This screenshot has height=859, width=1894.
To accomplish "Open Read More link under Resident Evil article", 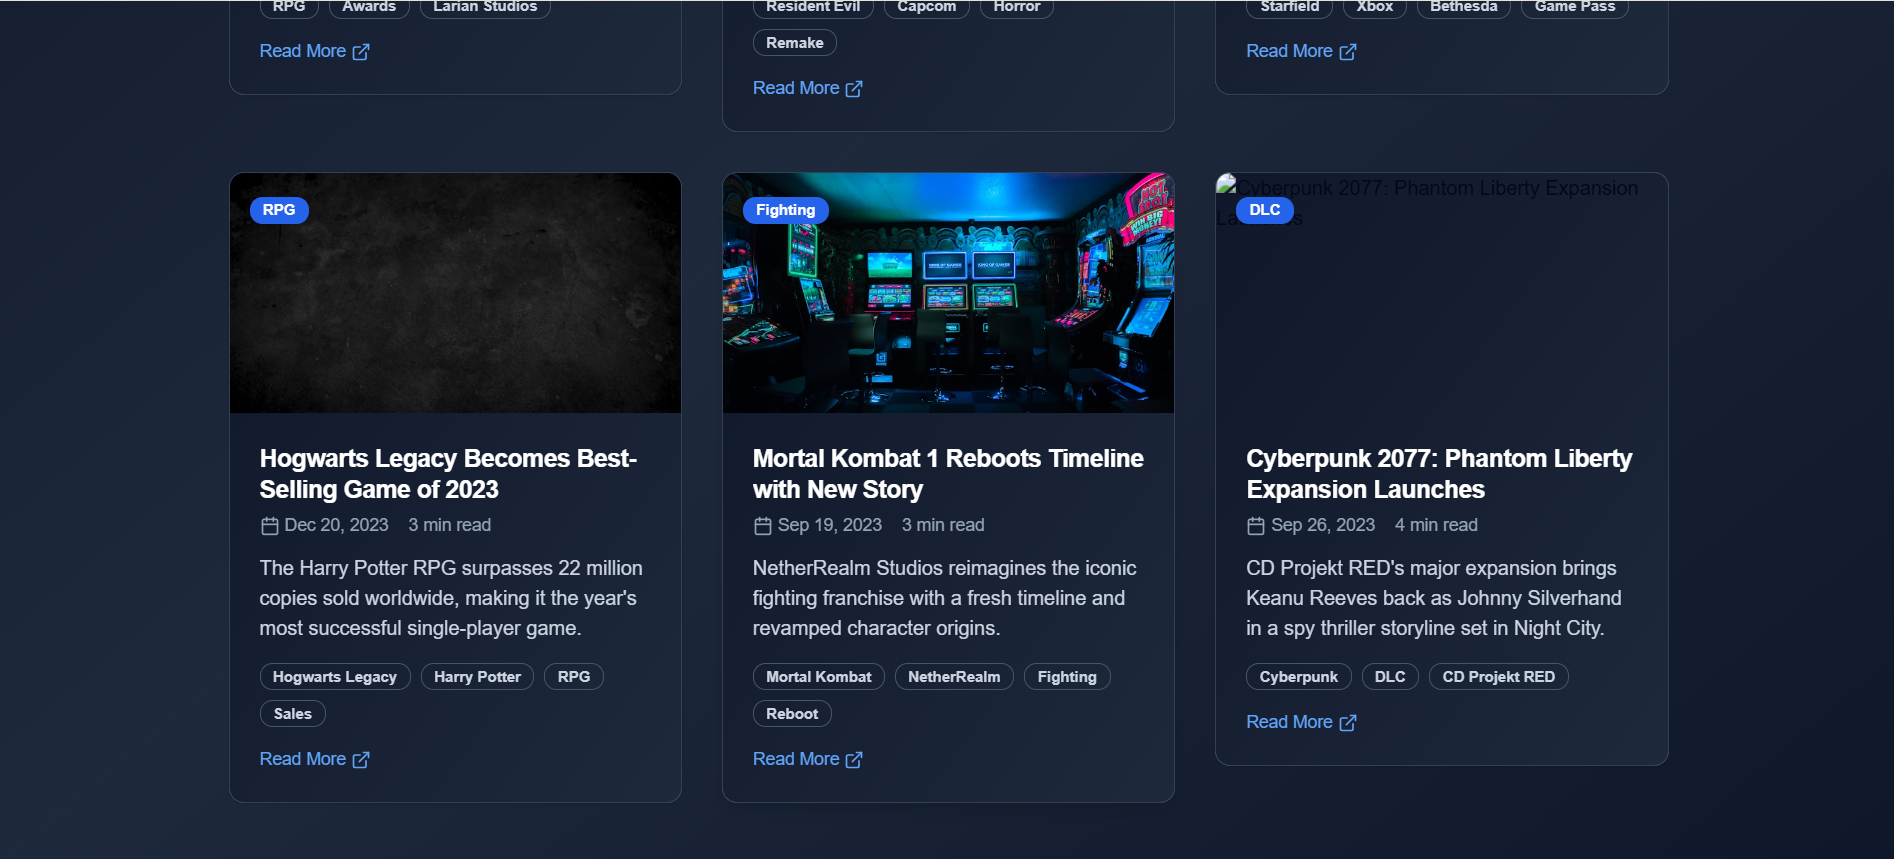I will [x=807, y=88].
